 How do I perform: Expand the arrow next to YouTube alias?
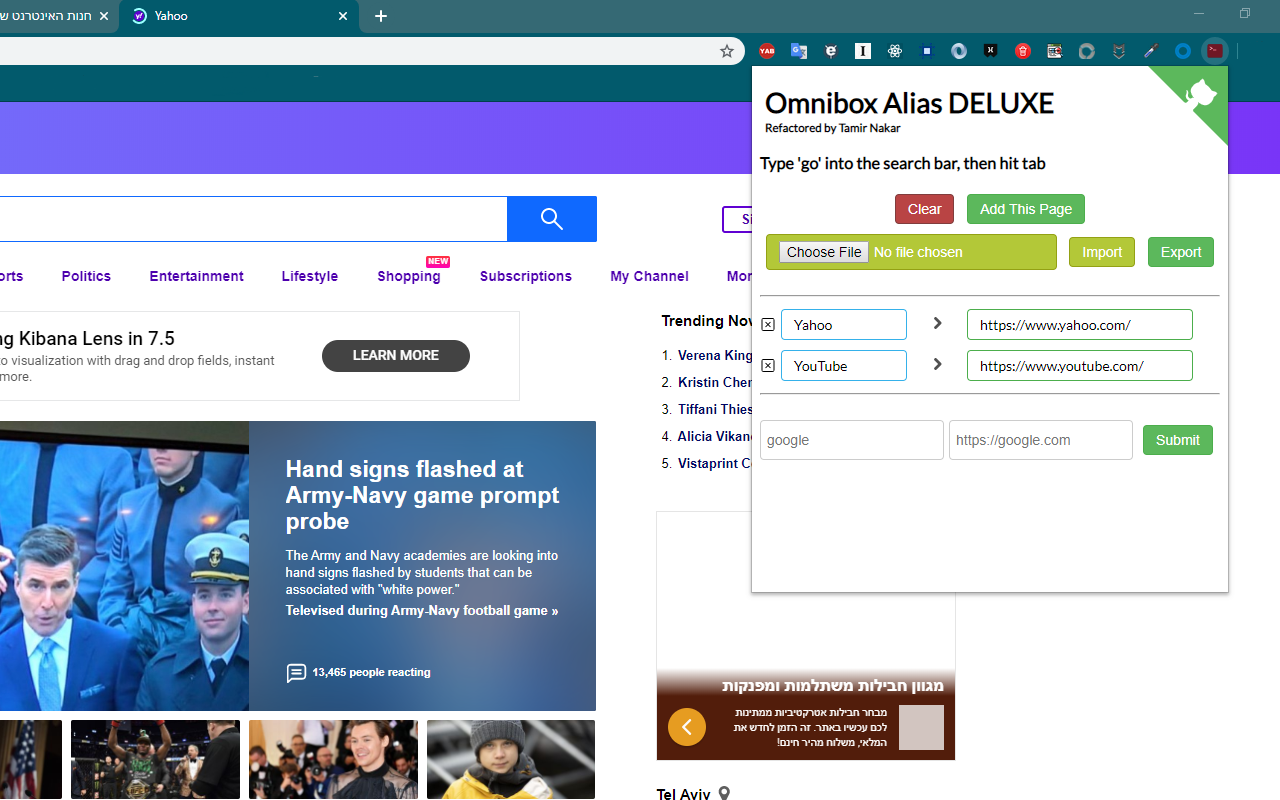tap(937, 364)
